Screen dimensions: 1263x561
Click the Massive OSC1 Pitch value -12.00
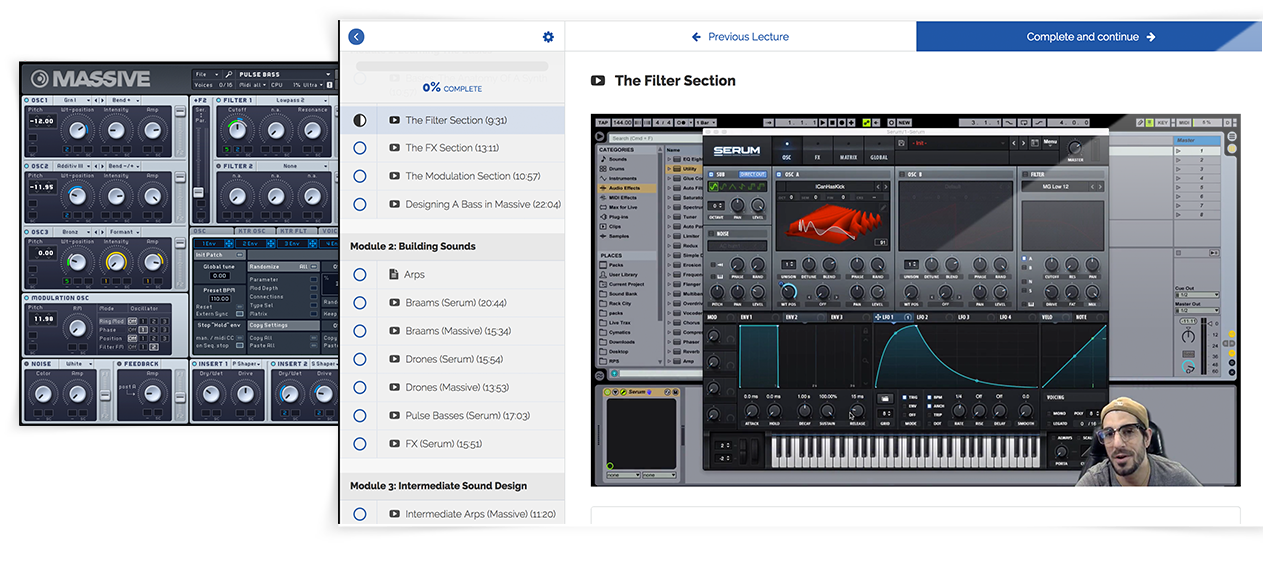tap(41, 121)
